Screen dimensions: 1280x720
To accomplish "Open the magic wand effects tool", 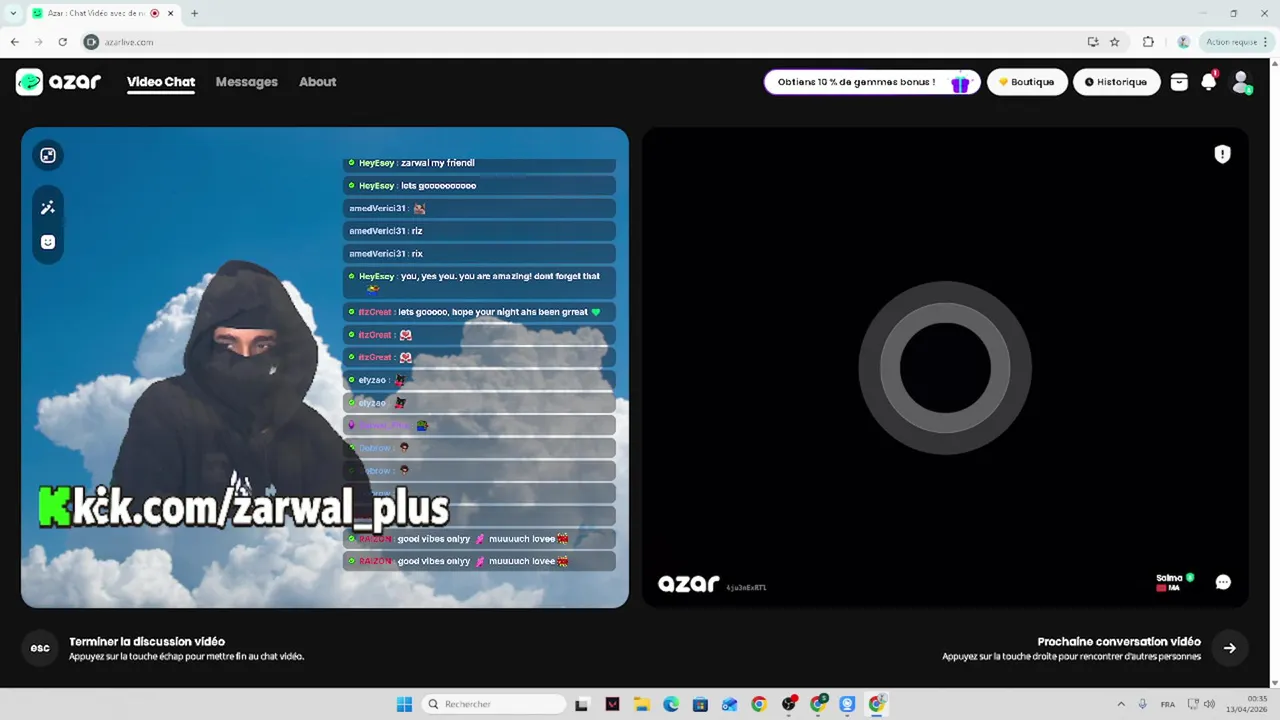I will [x=48, y=207].
